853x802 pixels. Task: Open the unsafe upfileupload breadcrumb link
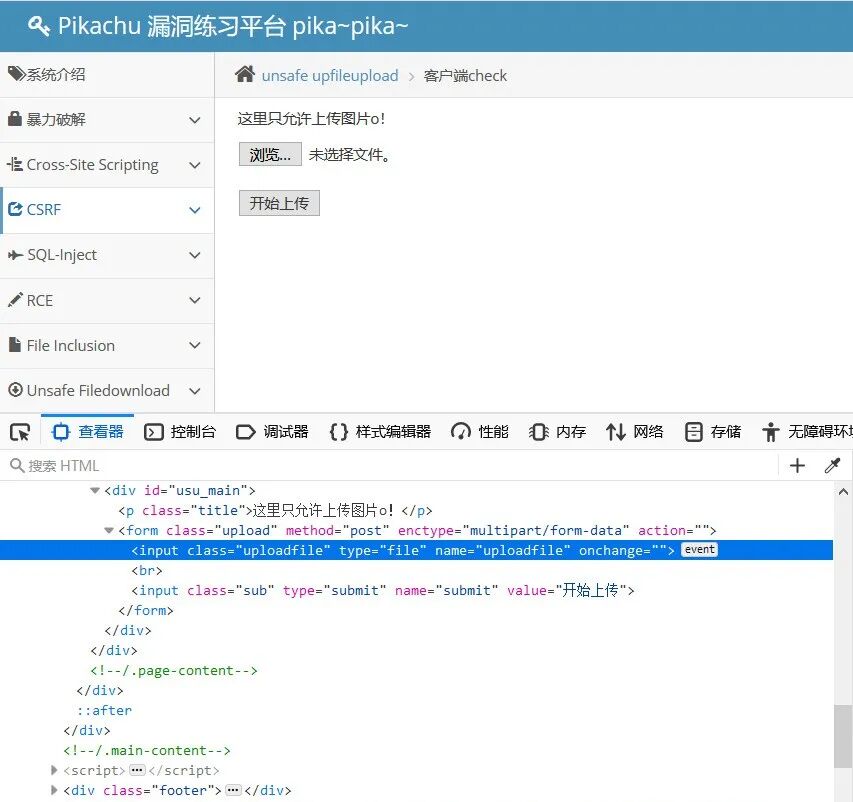pos(330,76)
